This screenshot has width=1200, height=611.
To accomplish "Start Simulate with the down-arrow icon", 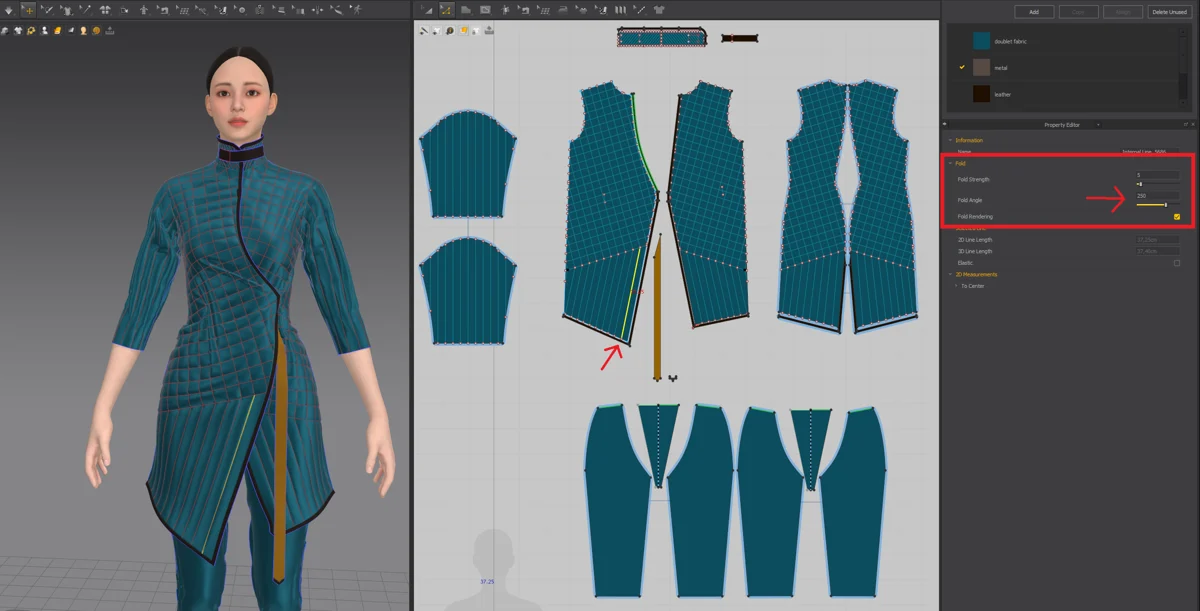I will (x=8, y=10).
